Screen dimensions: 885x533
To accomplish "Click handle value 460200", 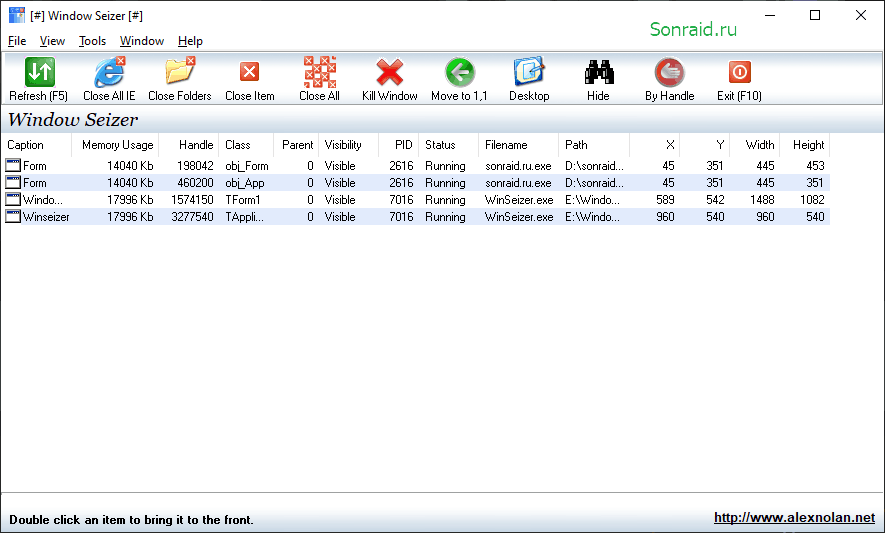I will [195, 183].
